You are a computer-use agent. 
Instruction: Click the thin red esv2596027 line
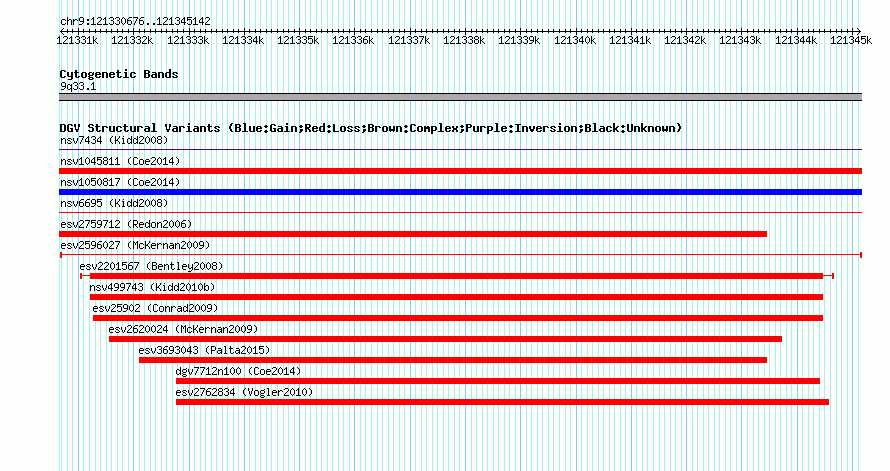pyautogui.click(x=460, y=255)
